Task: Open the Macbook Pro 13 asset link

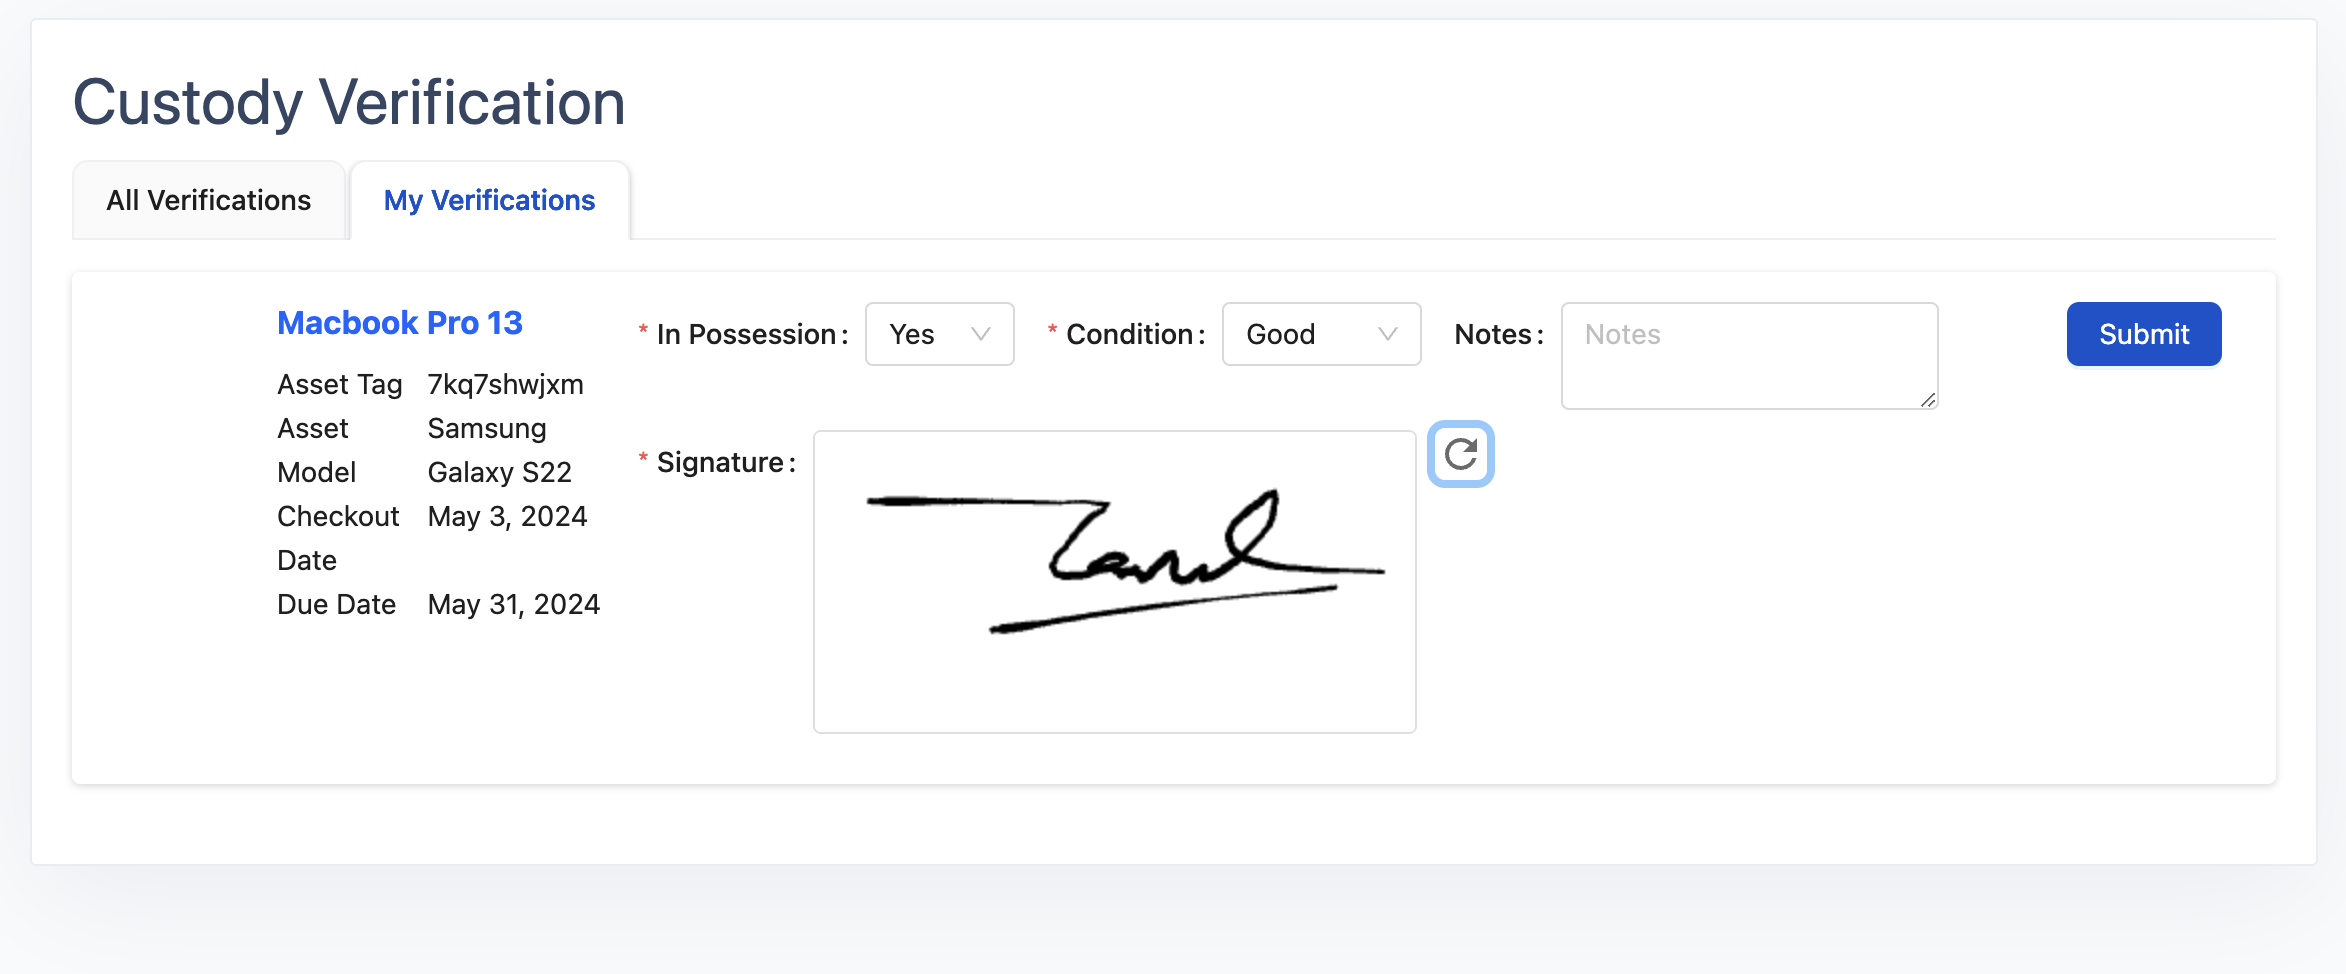Action: 400,323
